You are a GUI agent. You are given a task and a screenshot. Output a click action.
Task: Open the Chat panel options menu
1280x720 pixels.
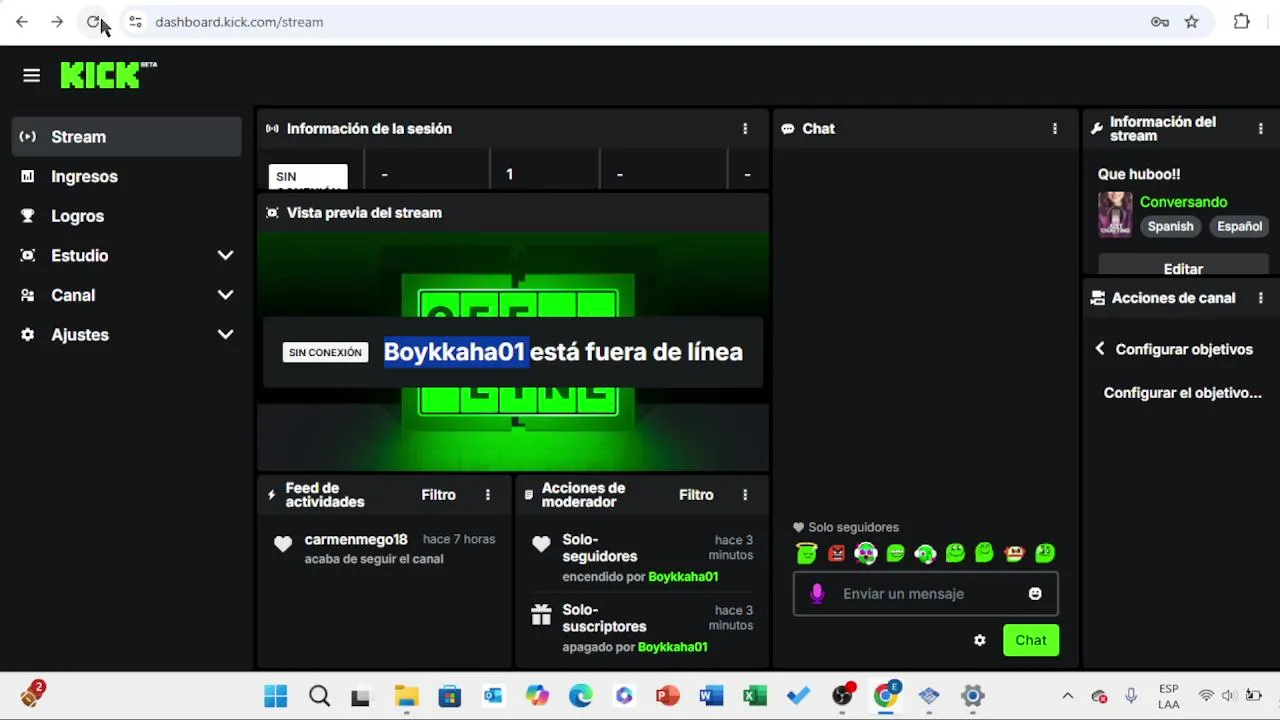tap(1055, 129)
